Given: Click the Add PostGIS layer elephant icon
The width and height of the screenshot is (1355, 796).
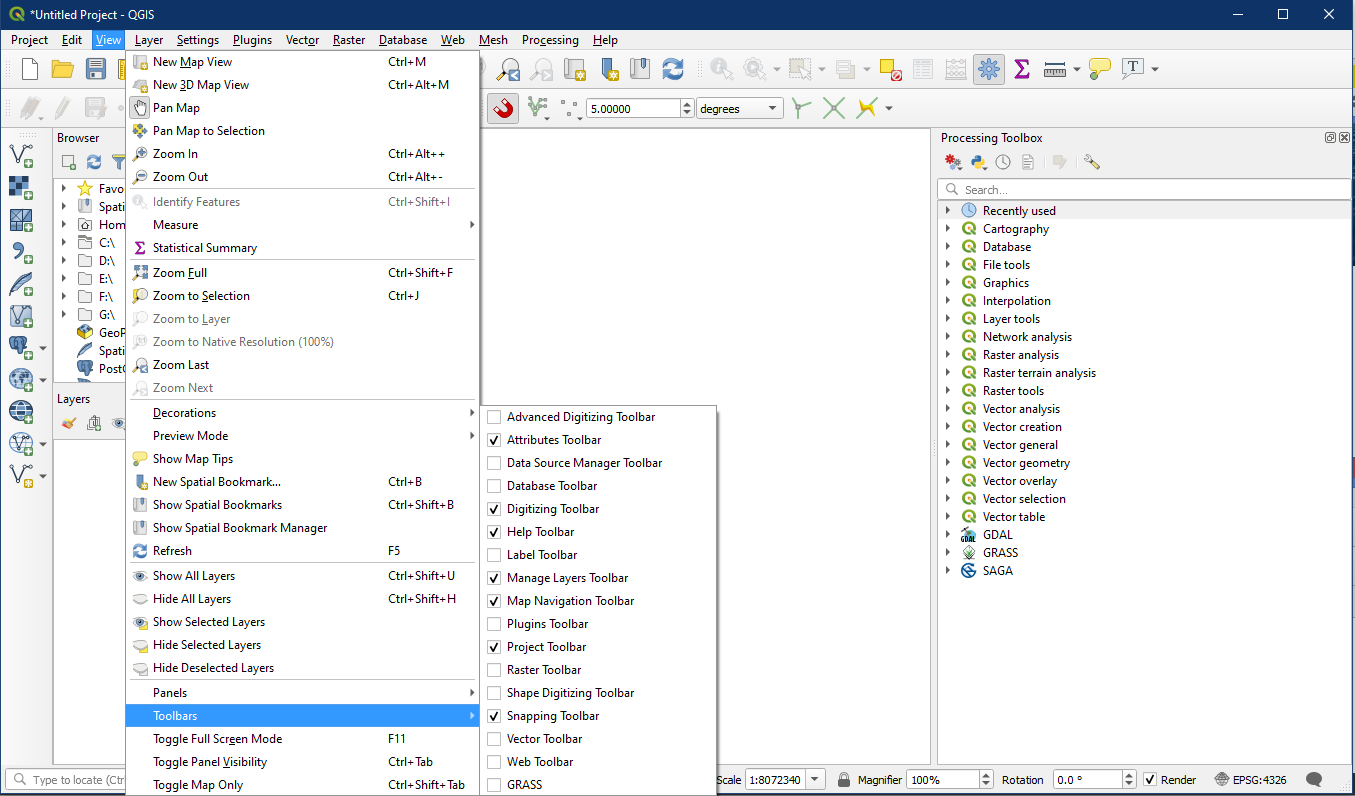Looking at the screenshot, I should coord(20,346).
